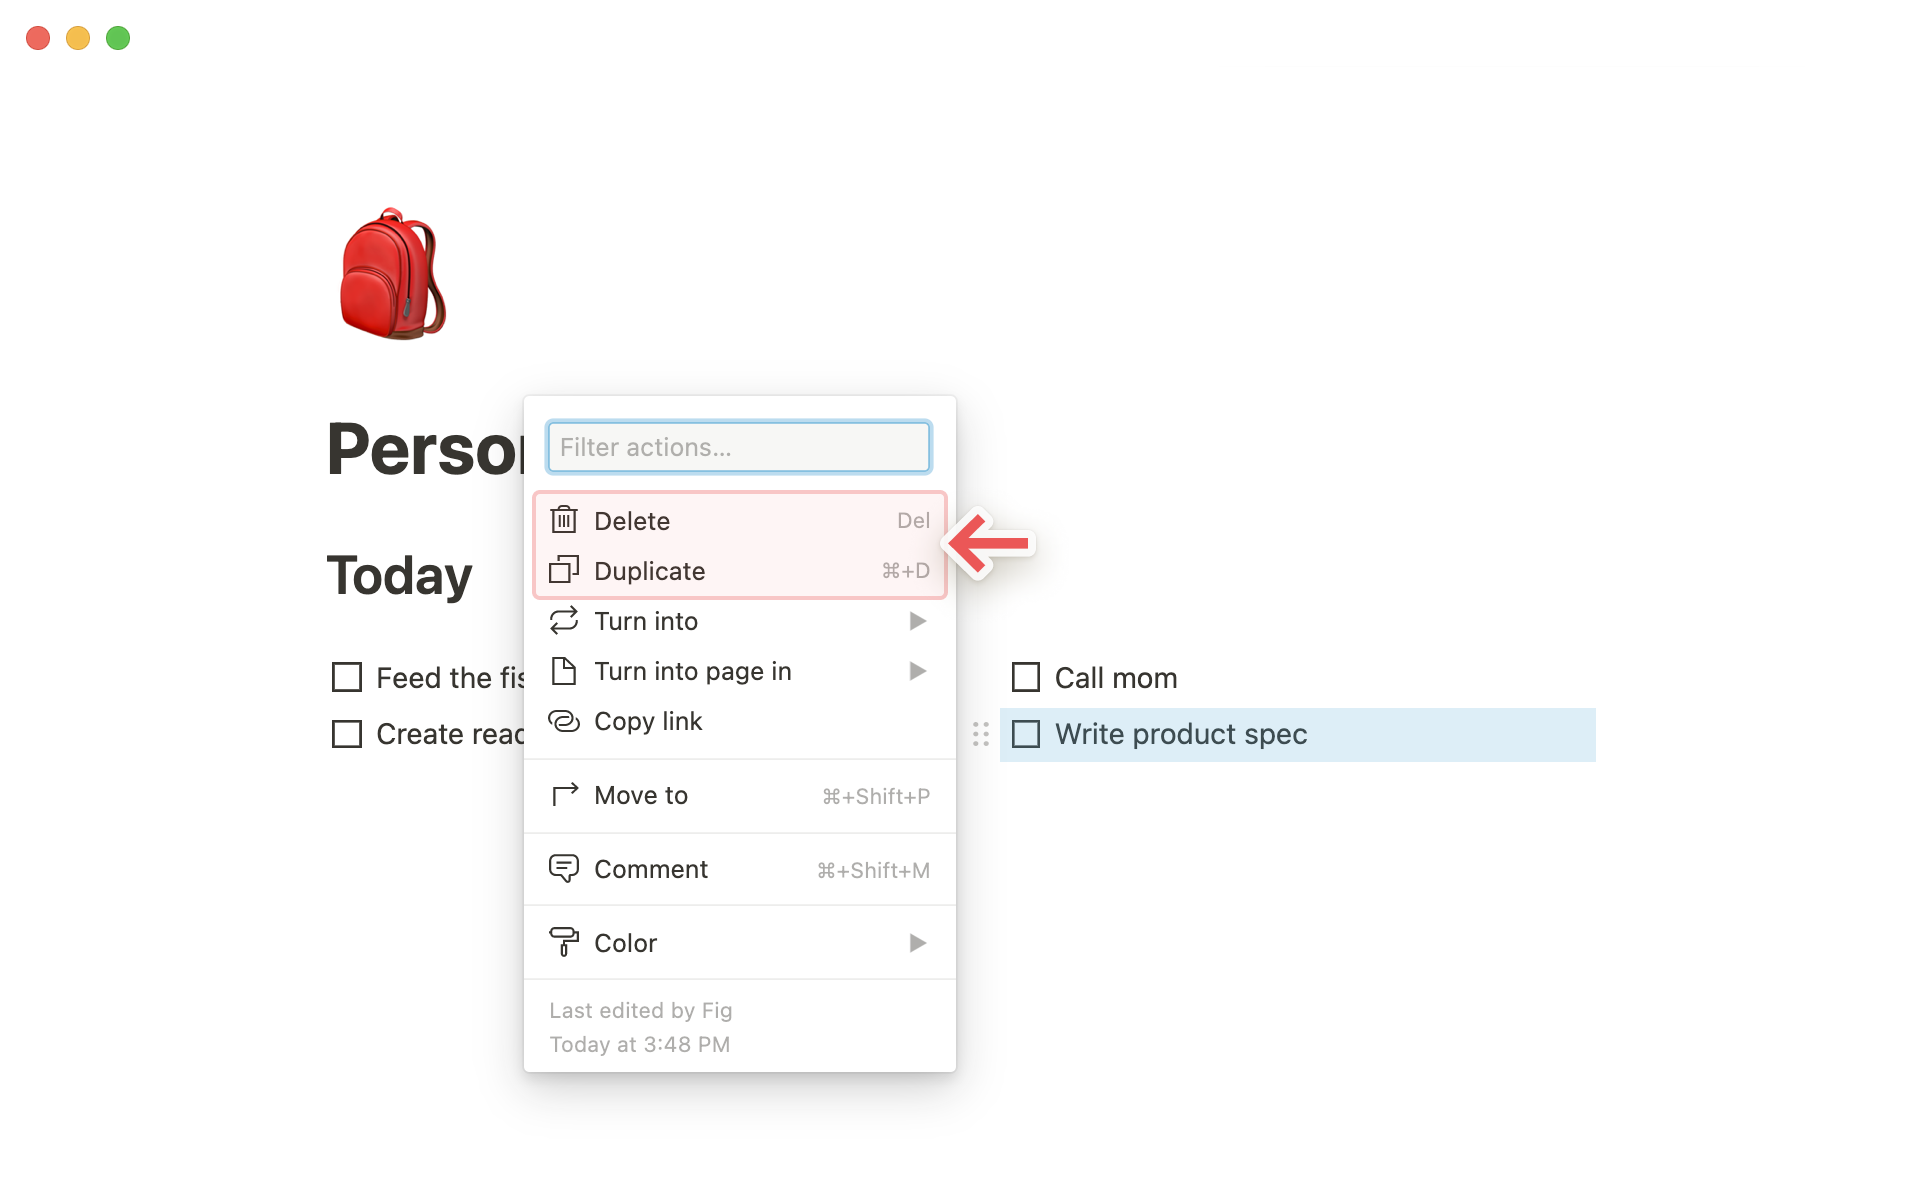Click the Turn into arrow icon
The image size is (1920, 1200).
point(914,621)
